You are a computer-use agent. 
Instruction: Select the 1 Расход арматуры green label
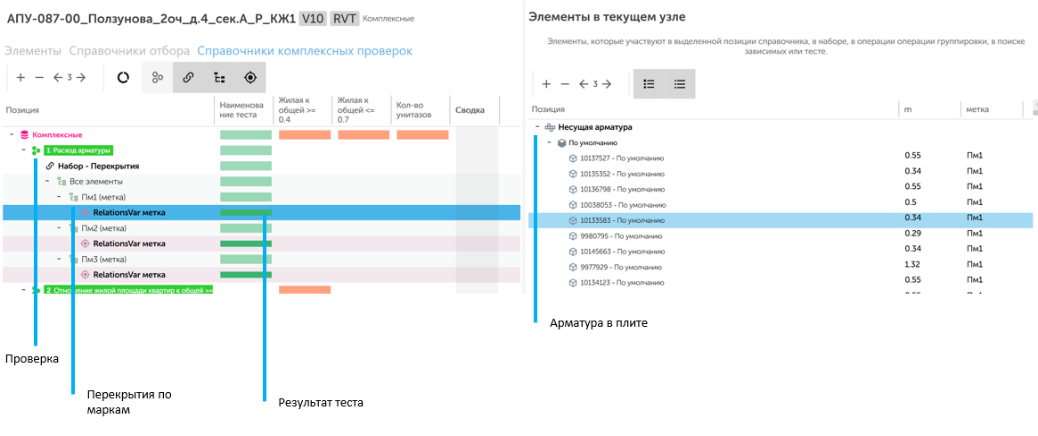click(78, 150)
